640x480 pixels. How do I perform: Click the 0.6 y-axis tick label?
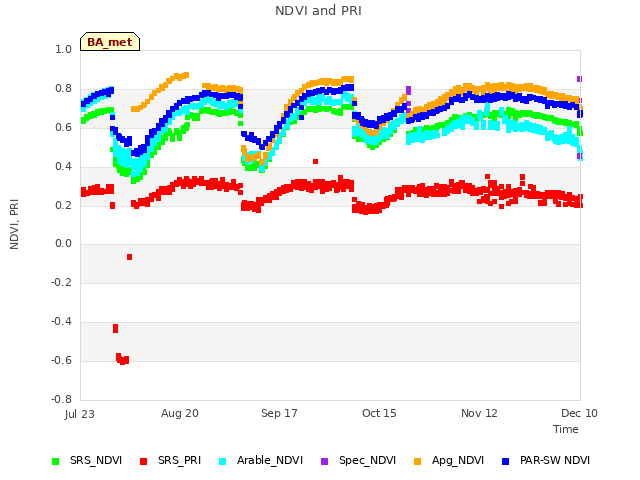pyautogui.click(x=63, y=127)
